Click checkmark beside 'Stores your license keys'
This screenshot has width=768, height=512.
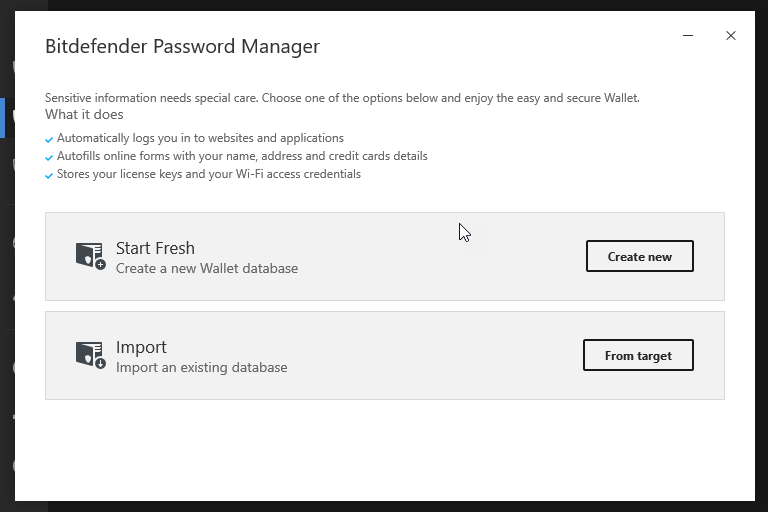pos(49,176)
